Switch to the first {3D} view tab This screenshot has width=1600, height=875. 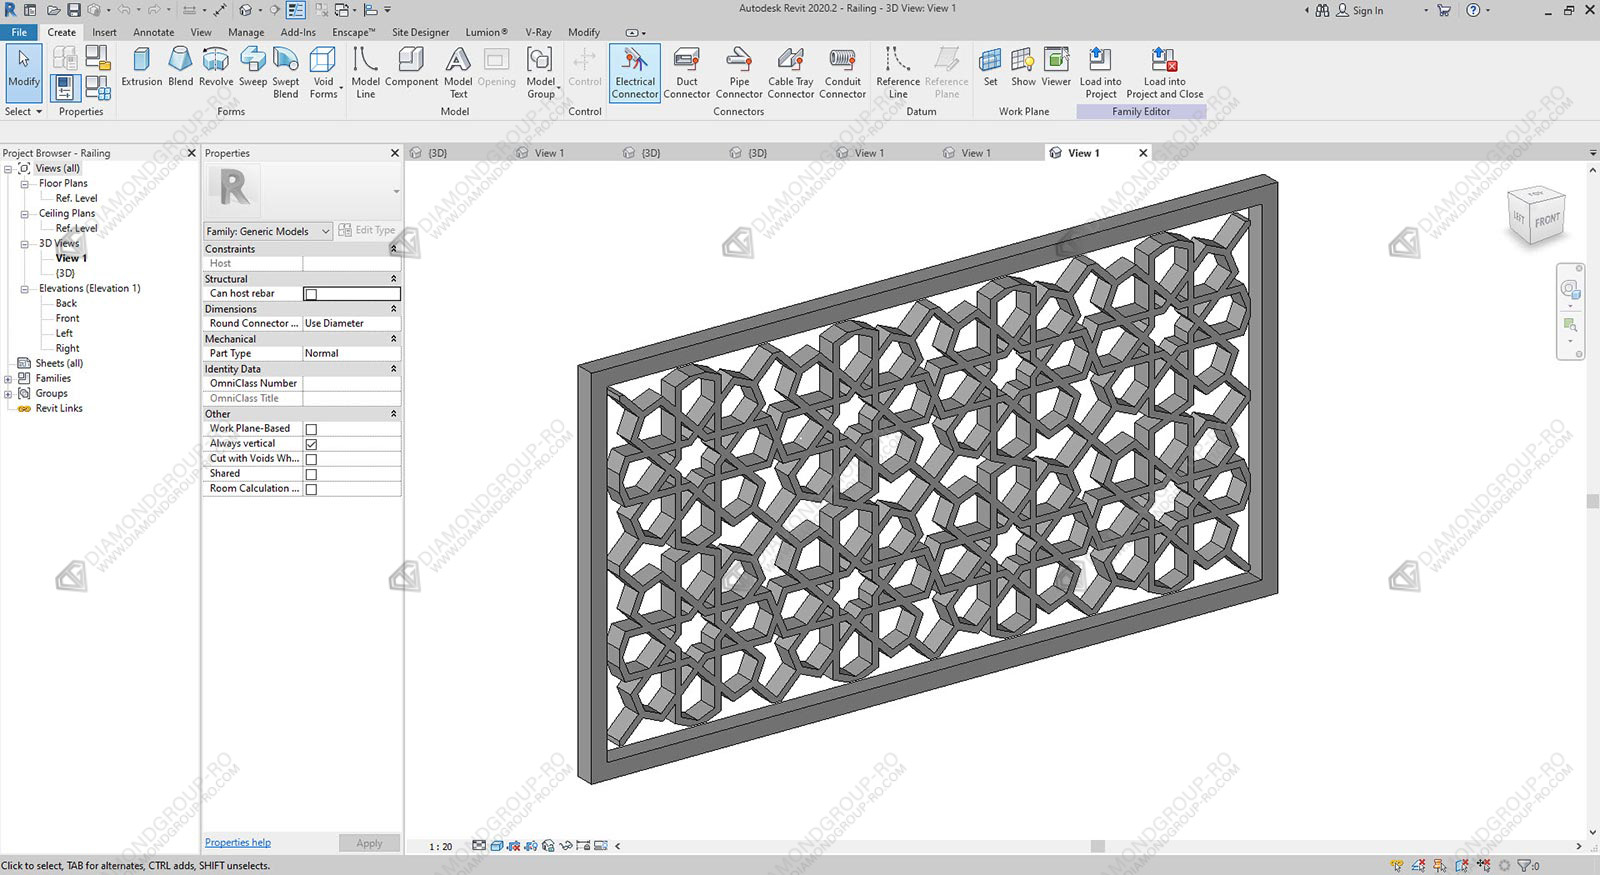coord(437,153)
